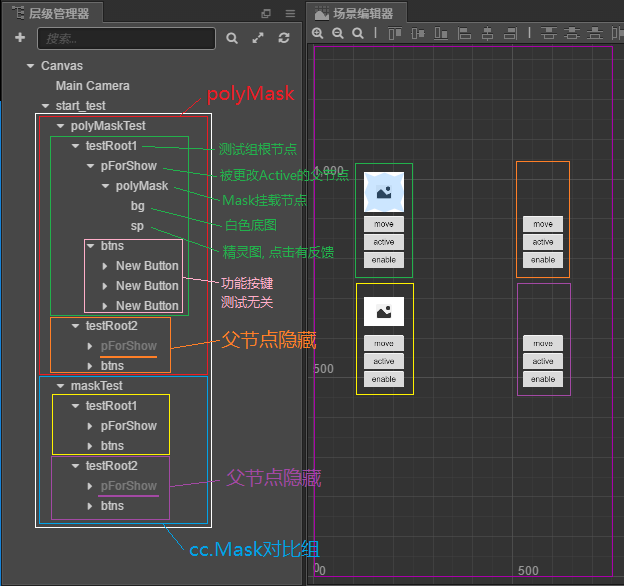Collapse the start_test node arrow

pos(46,106)
